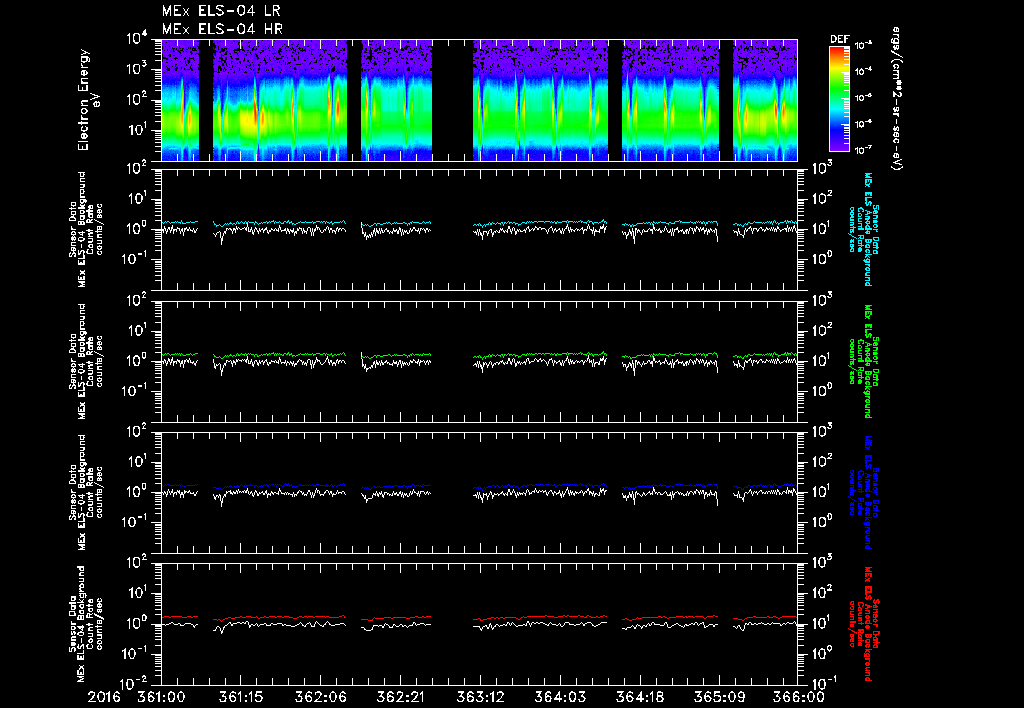Click the "366:00" time tick label
Screen dimensions: 1024x708
799,697
